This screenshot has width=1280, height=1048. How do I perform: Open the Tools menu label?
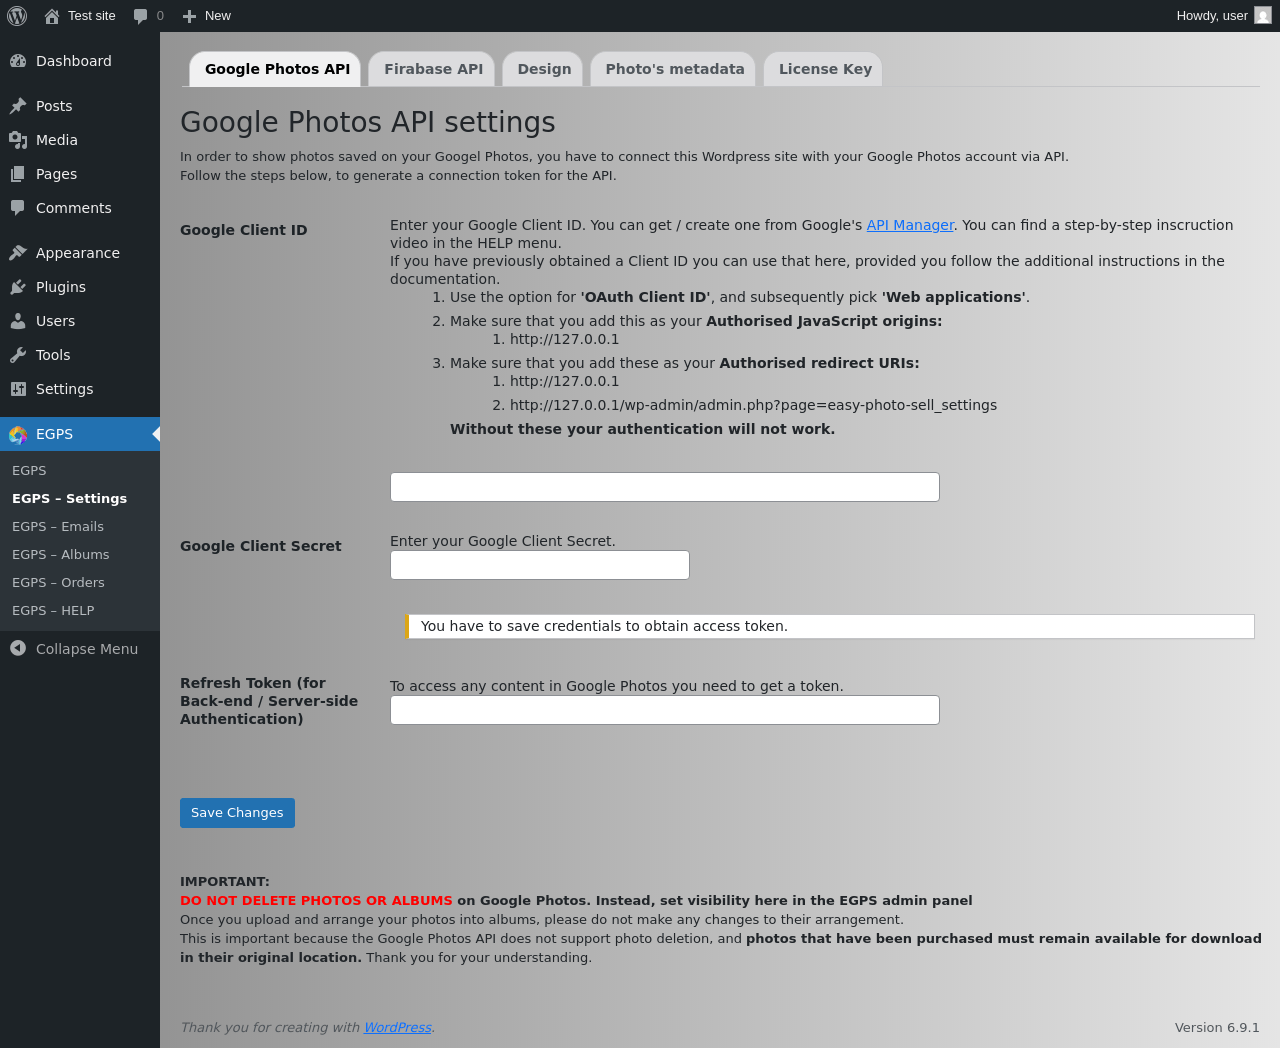point(53,355)
